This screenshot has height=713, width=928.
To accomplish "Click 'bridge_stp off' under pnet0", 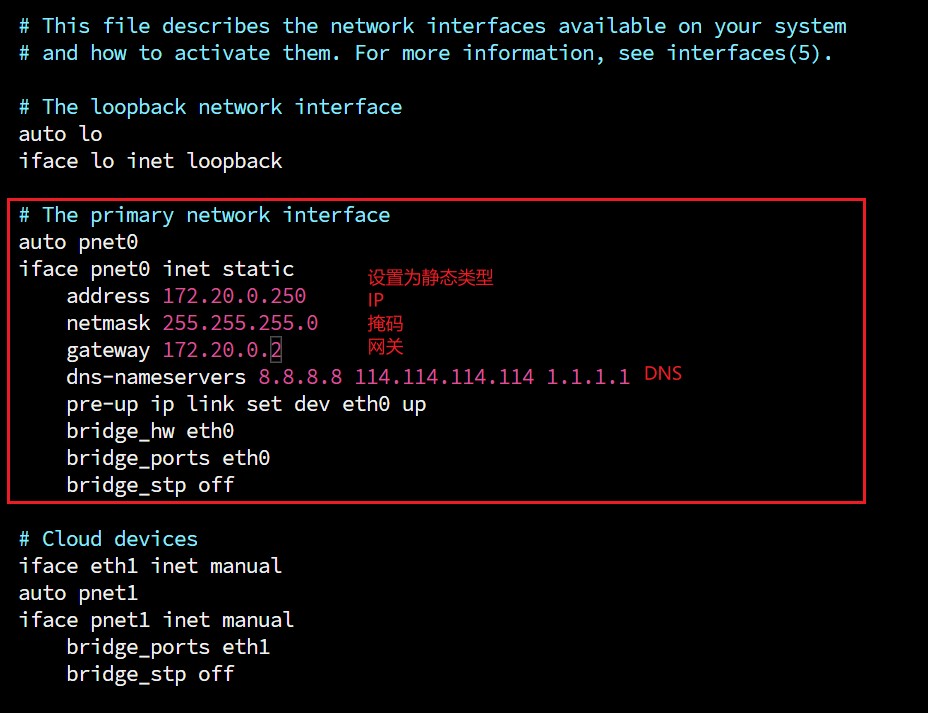I will coord(150,485).
